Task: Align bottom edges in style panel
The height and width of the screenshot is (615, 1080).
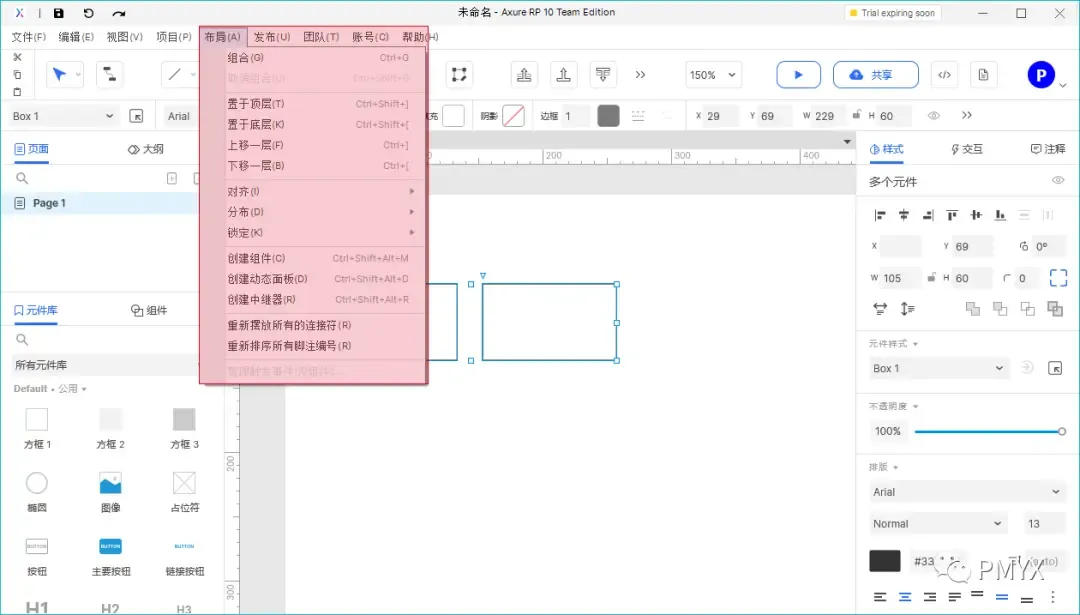Action: [1000, 216]
